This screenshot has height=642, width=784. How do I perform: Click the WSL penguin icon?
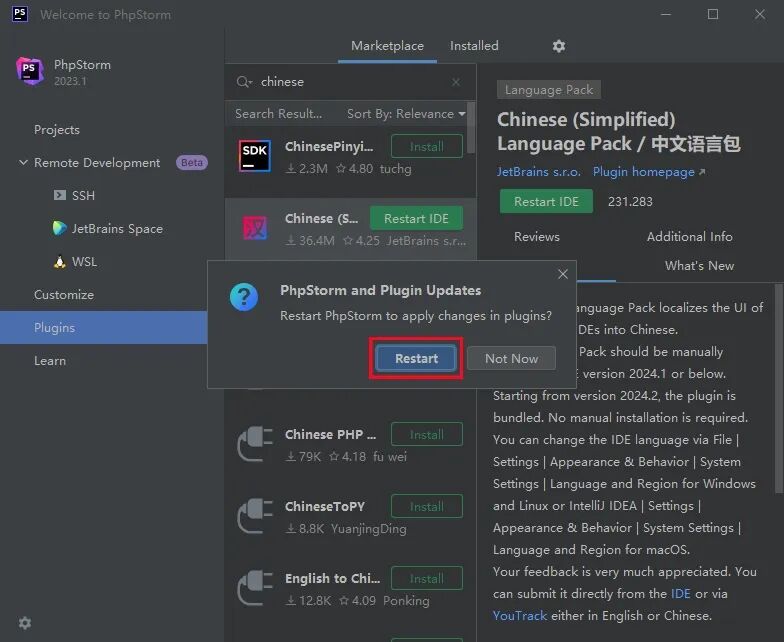(60, 262)
